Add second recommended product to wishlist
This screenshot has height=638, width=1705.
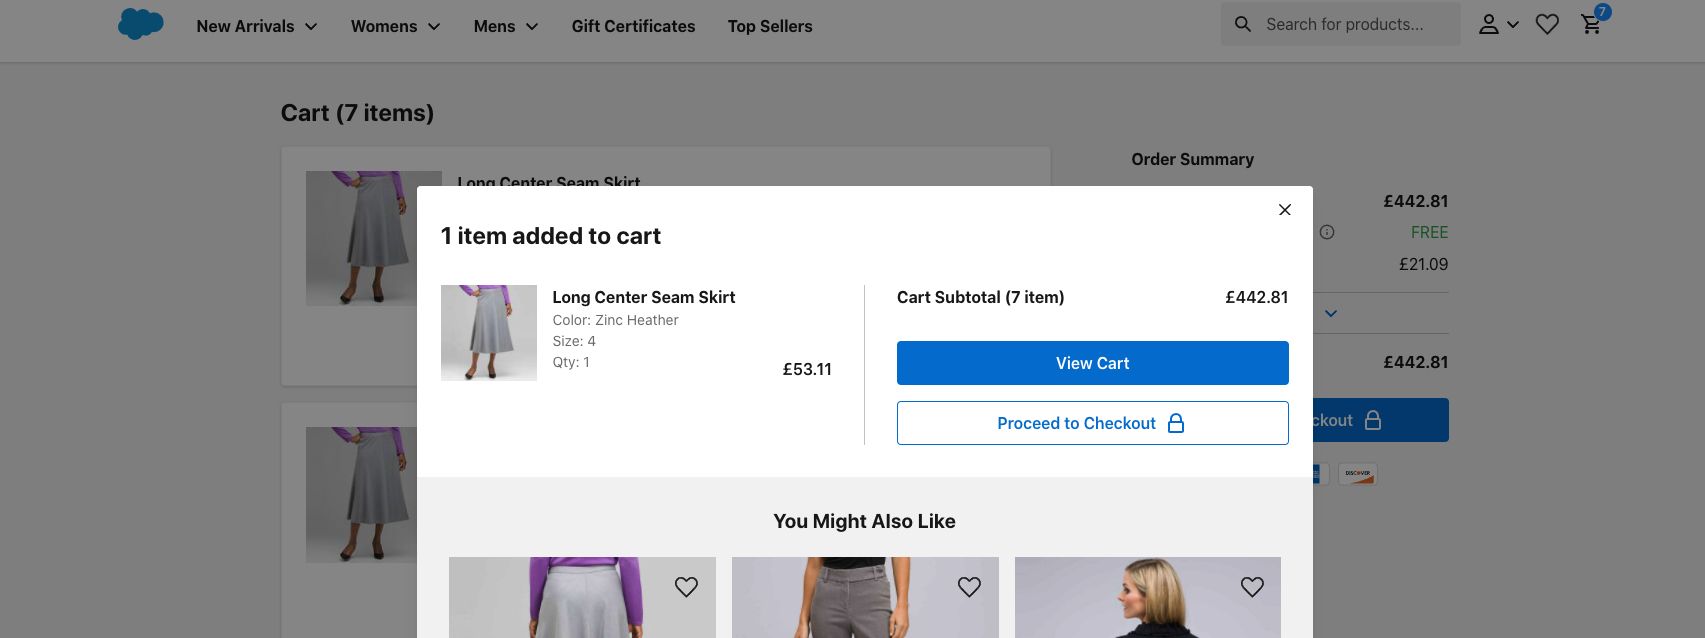click(969, 587)
